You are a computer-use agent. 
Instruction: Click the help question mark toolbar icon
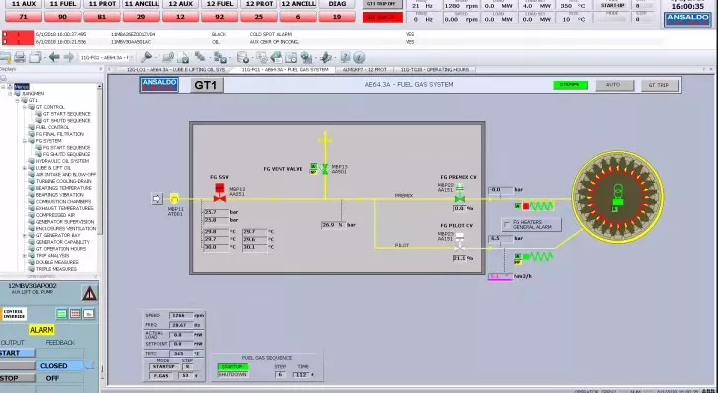point(345,57)
